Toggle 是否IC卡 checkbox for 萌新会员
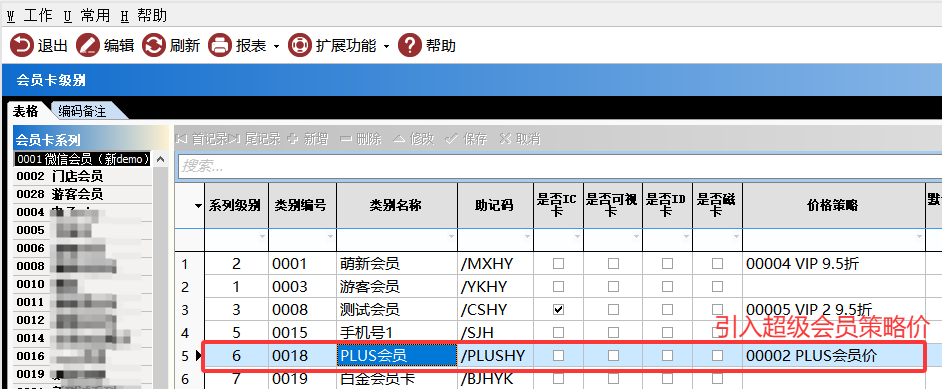Image resolution: width=942 pixels, height=389 pixels. coord(559,263)
